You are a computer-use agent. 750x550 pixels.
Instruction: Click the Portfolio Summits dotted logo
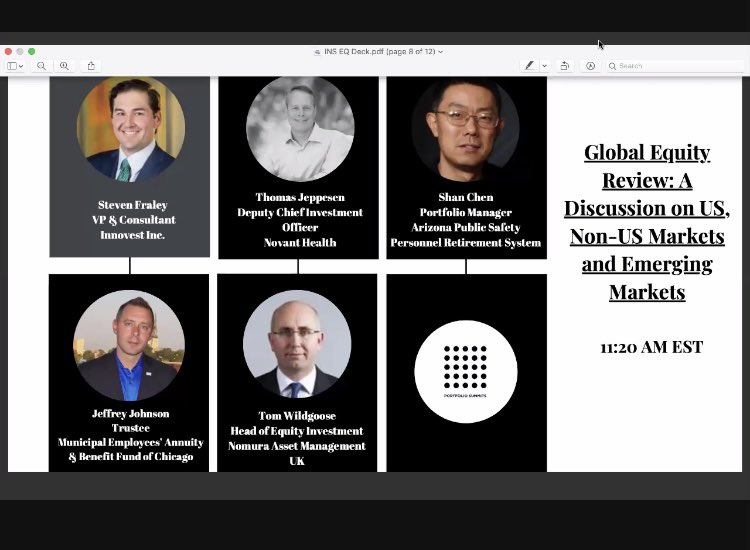click(x=465, y=372)
